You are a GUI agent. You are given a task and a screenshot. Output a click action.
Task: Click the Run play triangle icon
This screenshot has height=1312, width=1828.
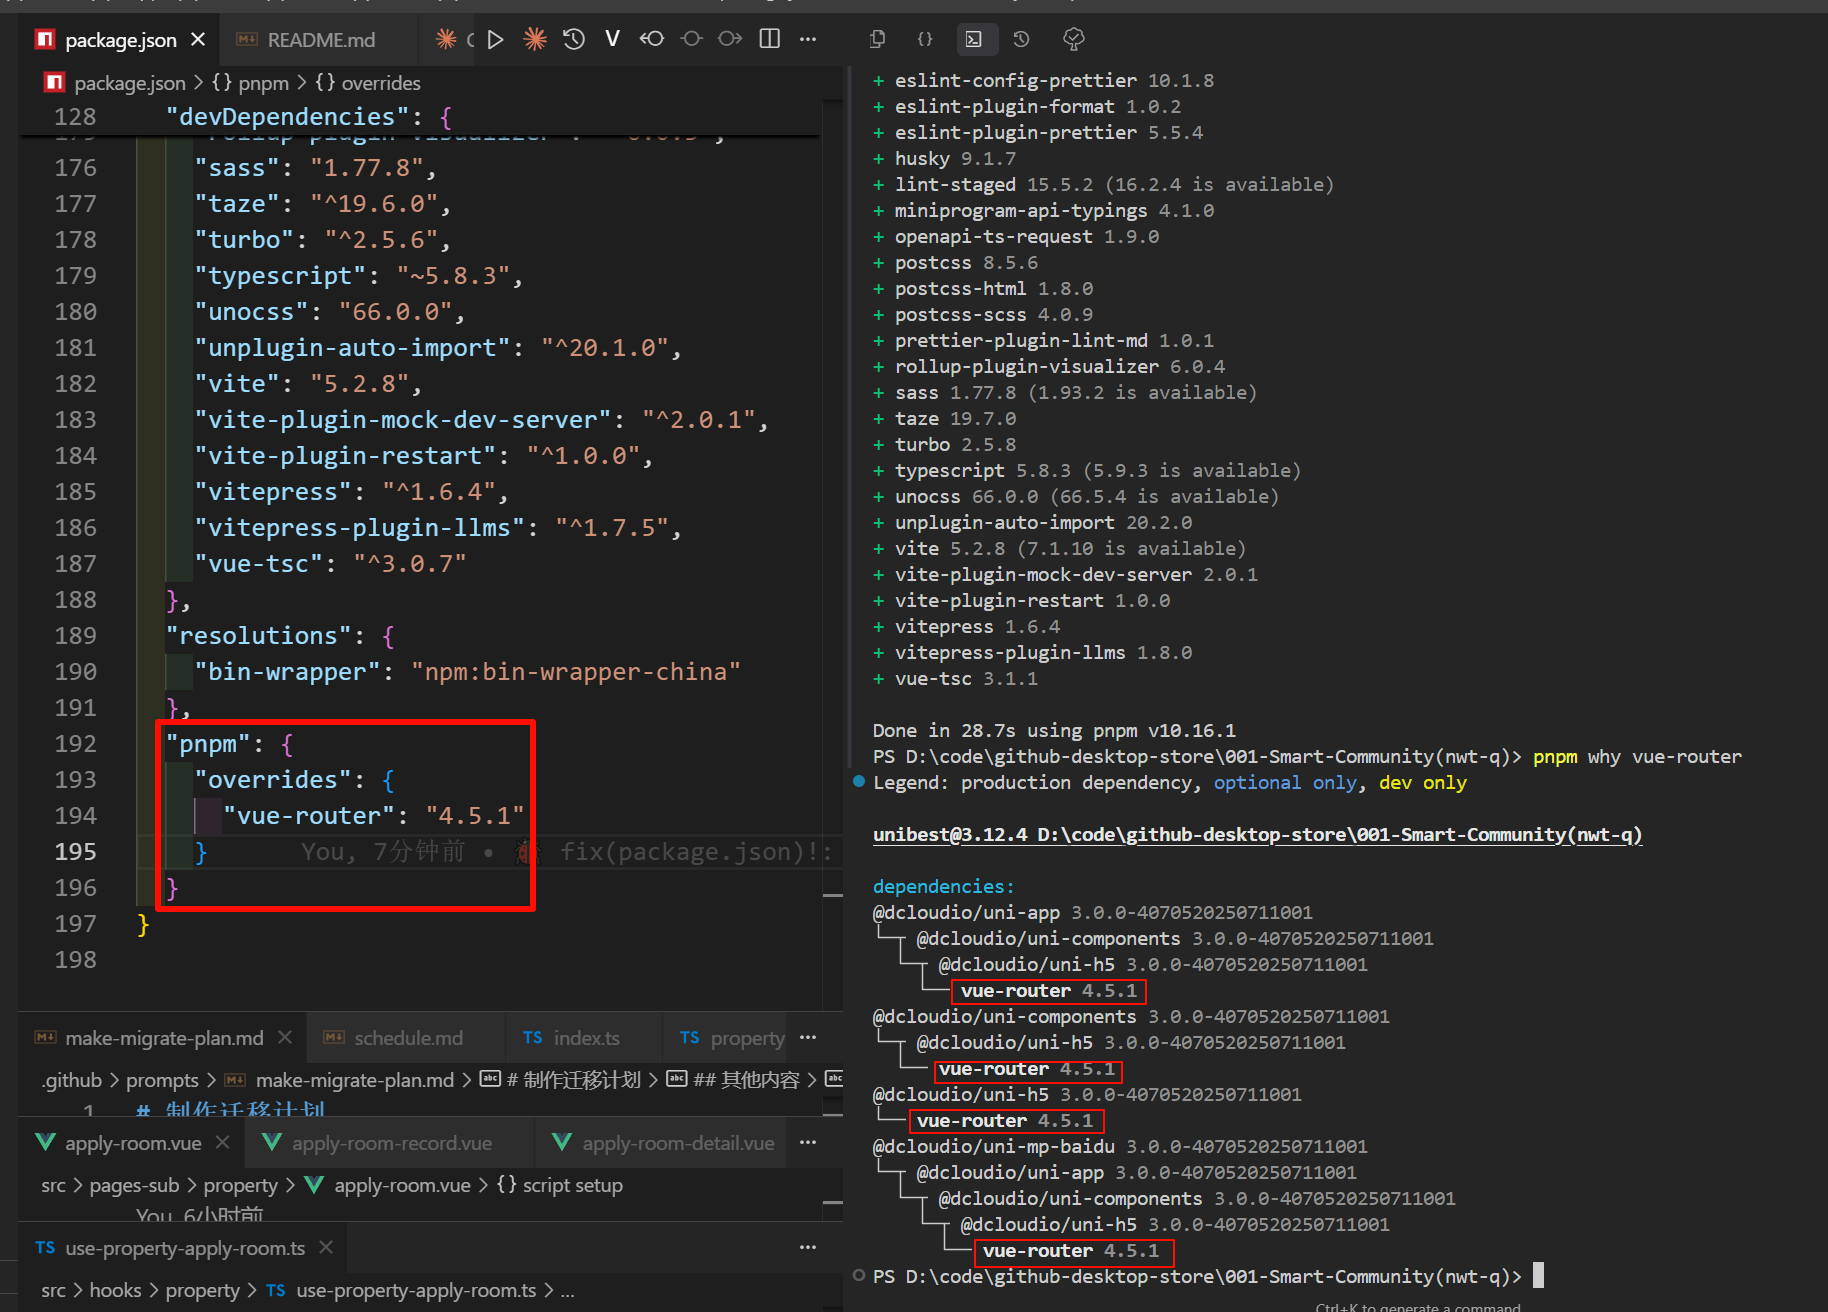(x=496, y=39)
